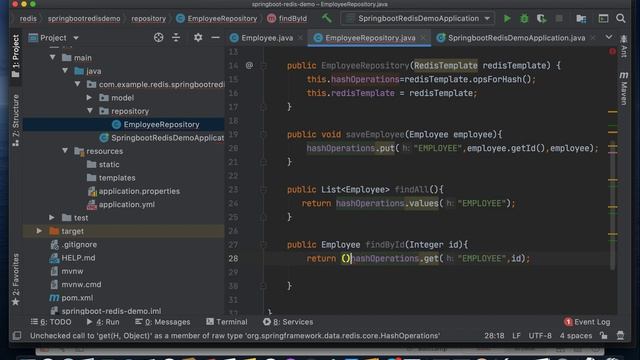Collapse the com.example.redis package
The width and height of the screenshot is (640, 360).
coord(78,84)
